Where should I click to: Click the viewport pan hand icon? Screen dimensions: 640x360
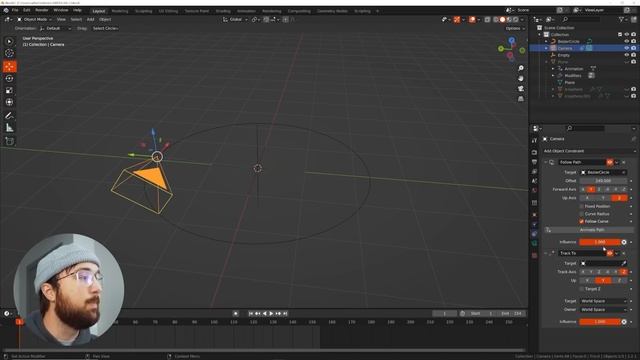click(521, 78)
